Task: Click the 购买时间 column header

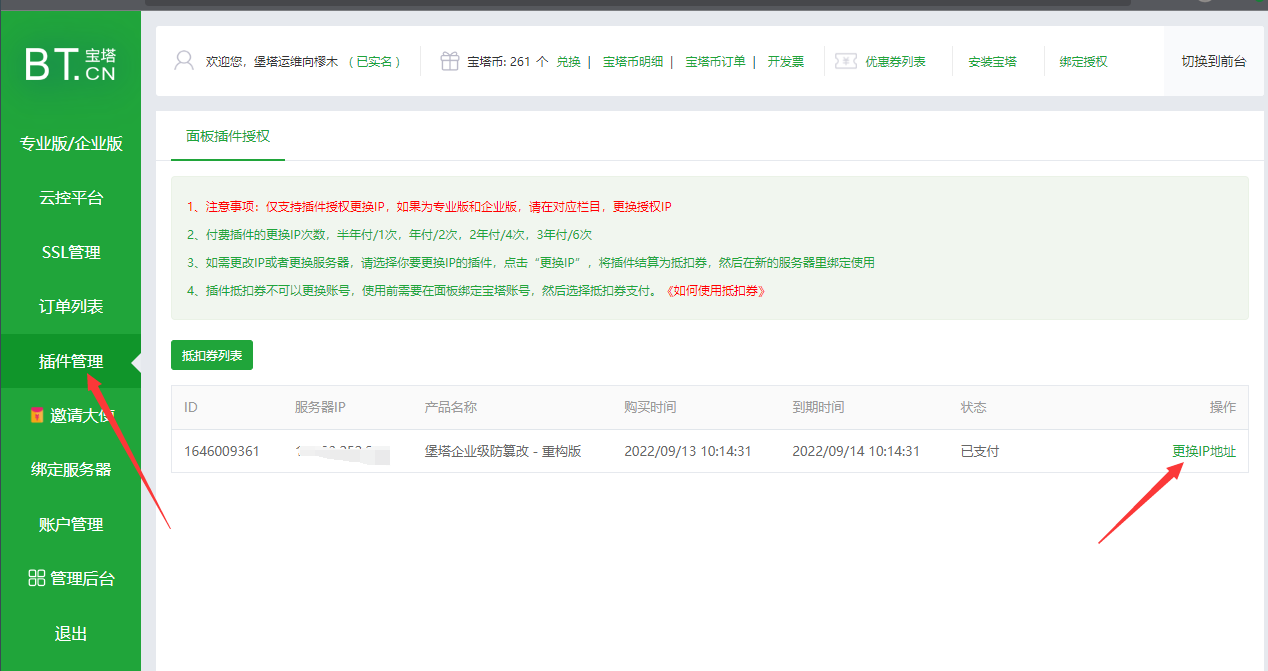Action: tap(650, 407)
